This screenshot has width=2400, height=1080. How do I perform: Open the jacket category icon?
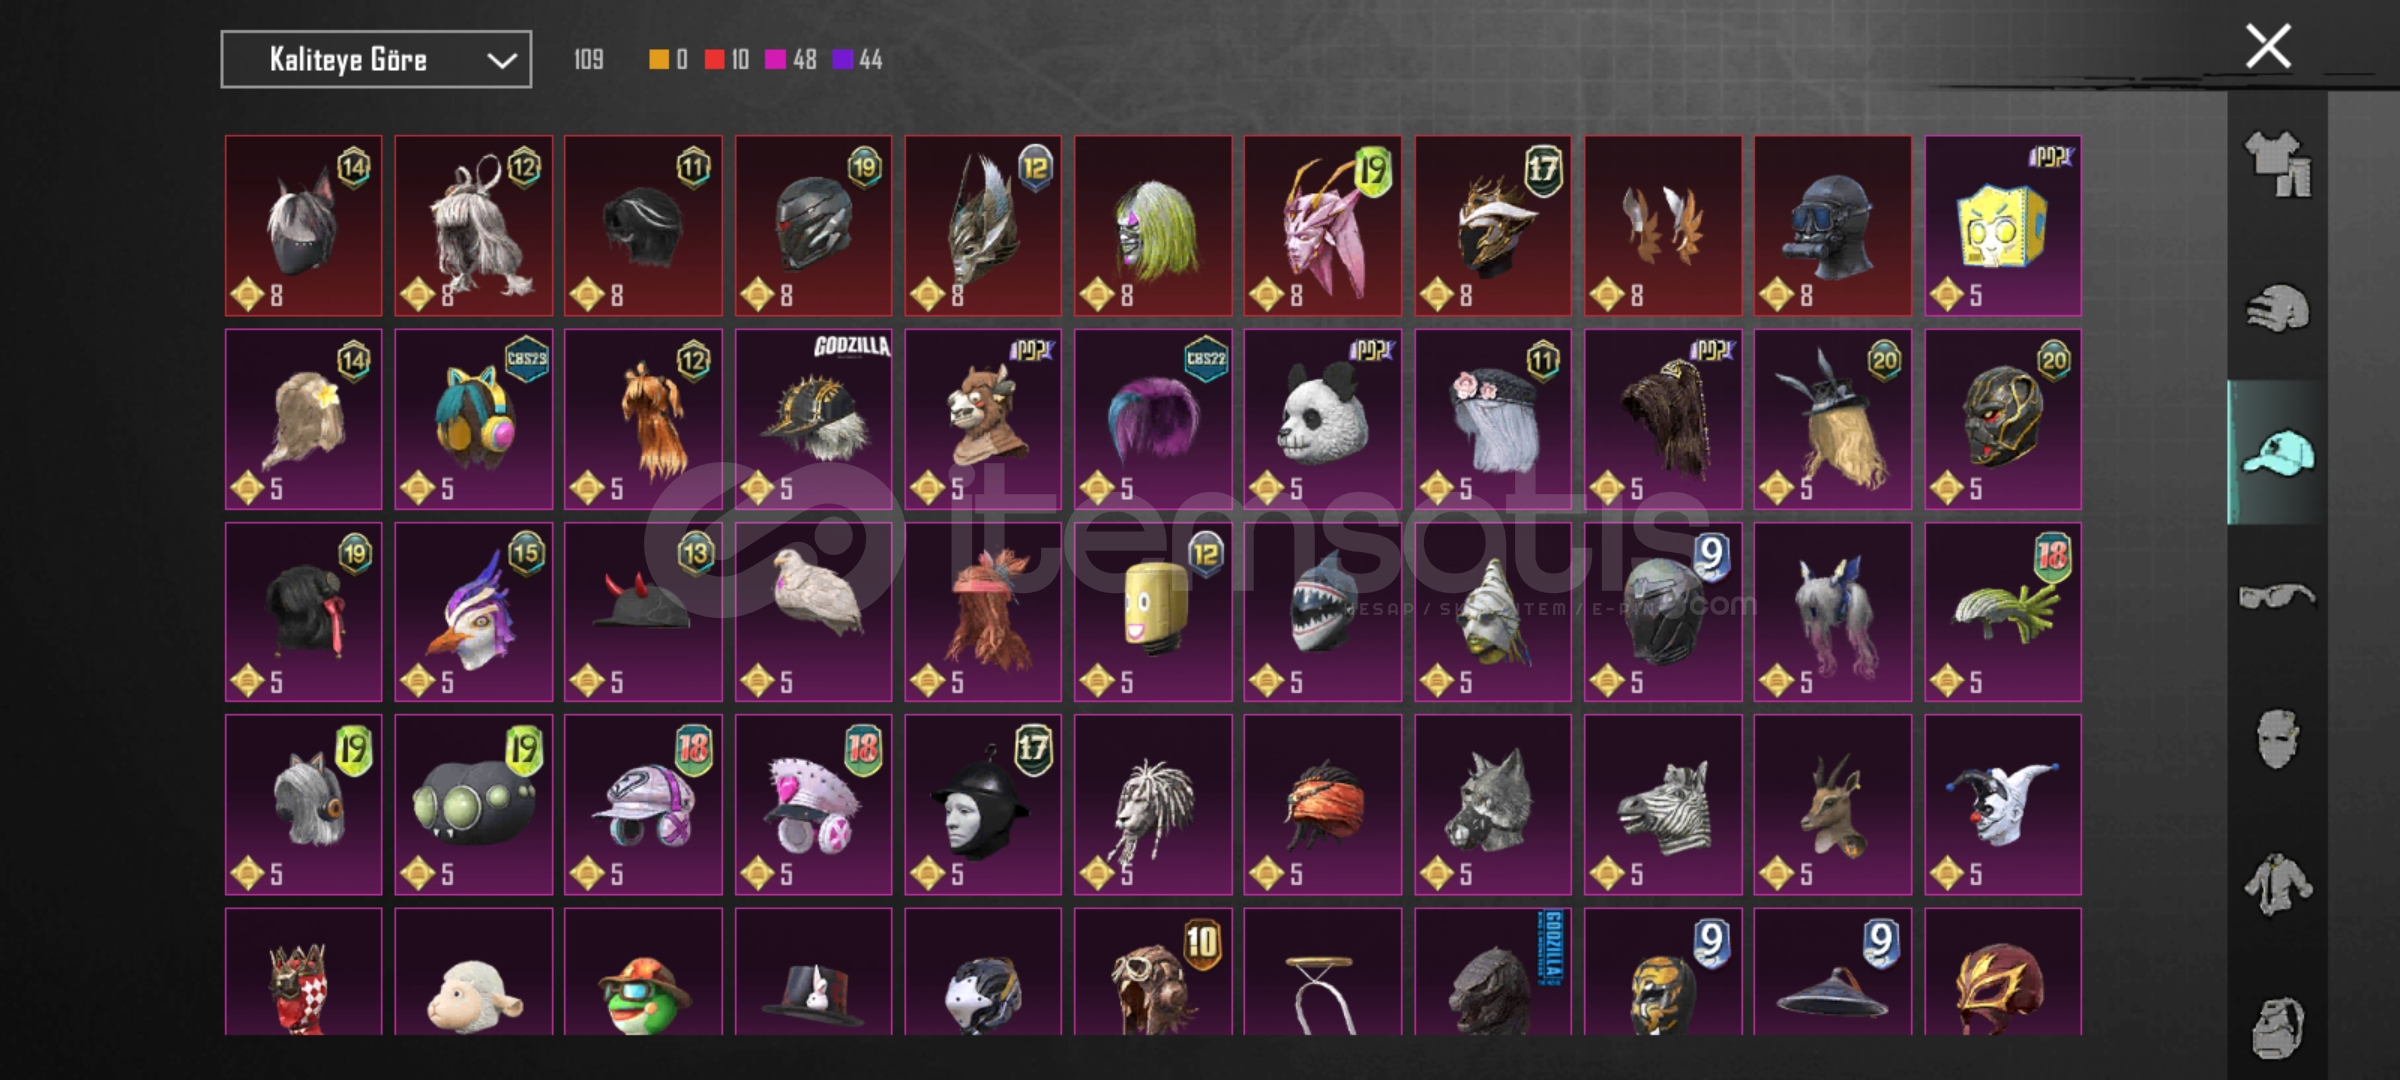point(2277,884)
